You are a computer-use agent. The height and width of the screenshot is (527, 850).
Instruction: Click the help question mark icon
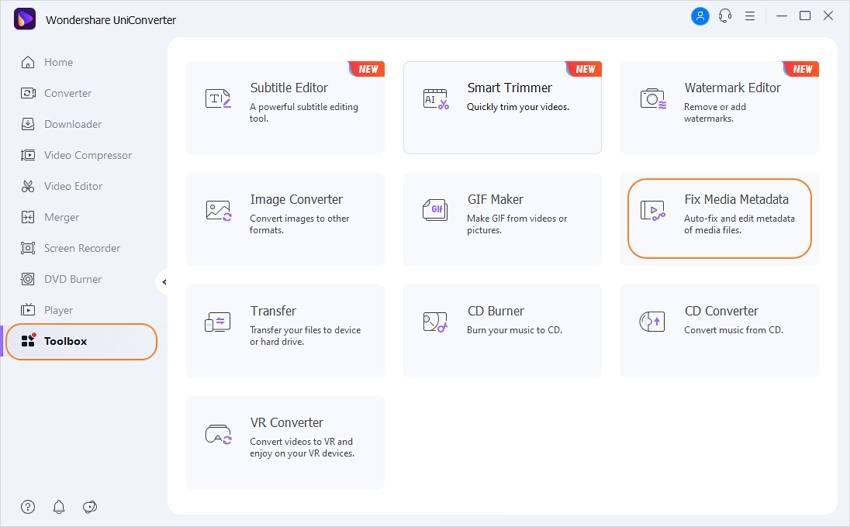(28, 506)
